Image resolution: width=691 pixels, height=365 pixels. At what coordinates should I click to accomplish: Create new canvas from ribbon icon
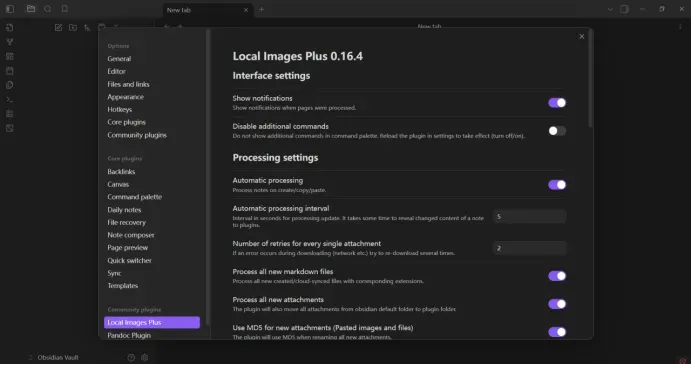10,56
